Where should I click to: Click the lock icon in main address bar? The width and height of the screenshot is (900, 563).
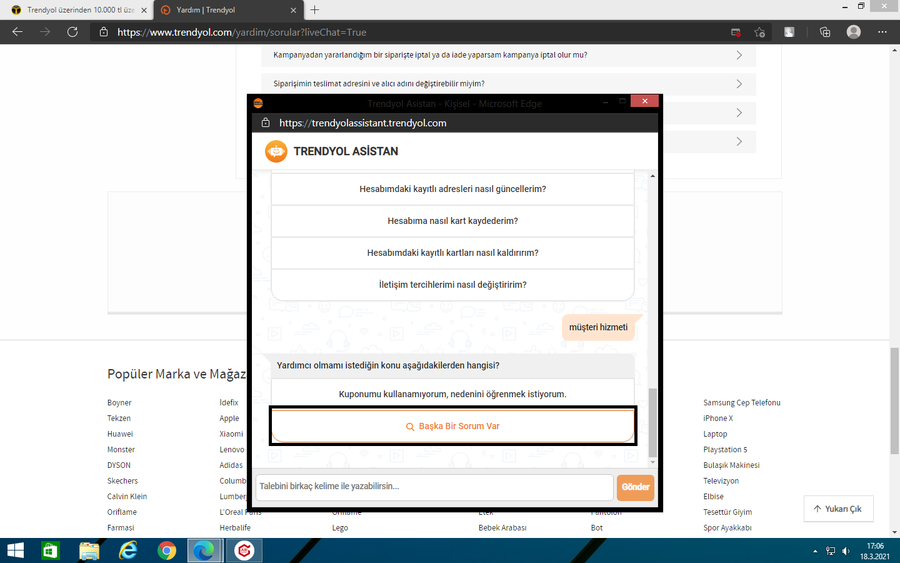point(103,32)
